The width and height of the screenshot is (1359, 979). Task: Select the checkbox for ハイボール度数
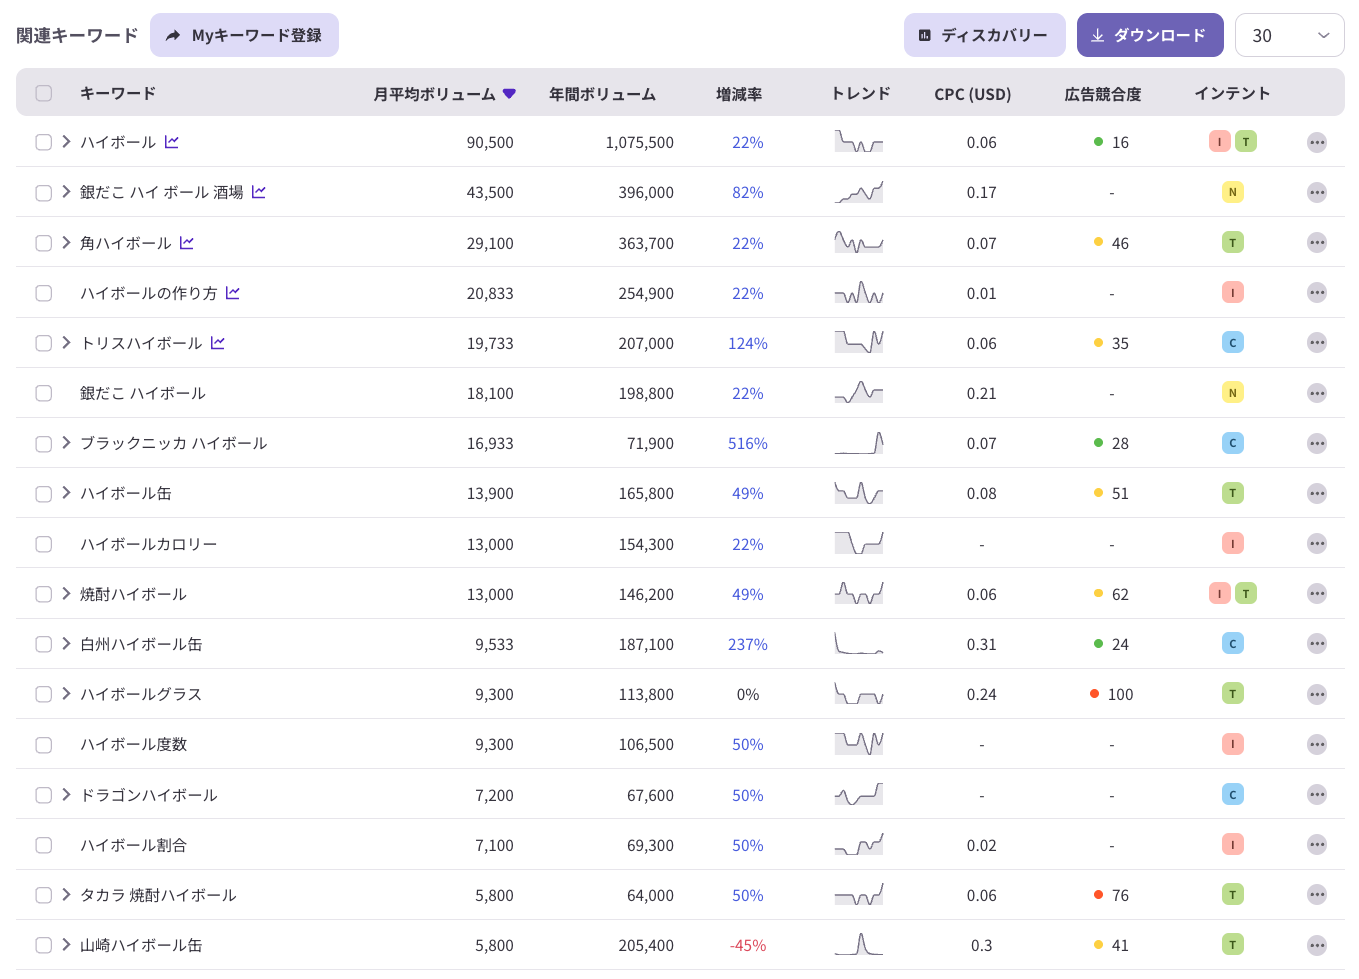pos(44,745)
